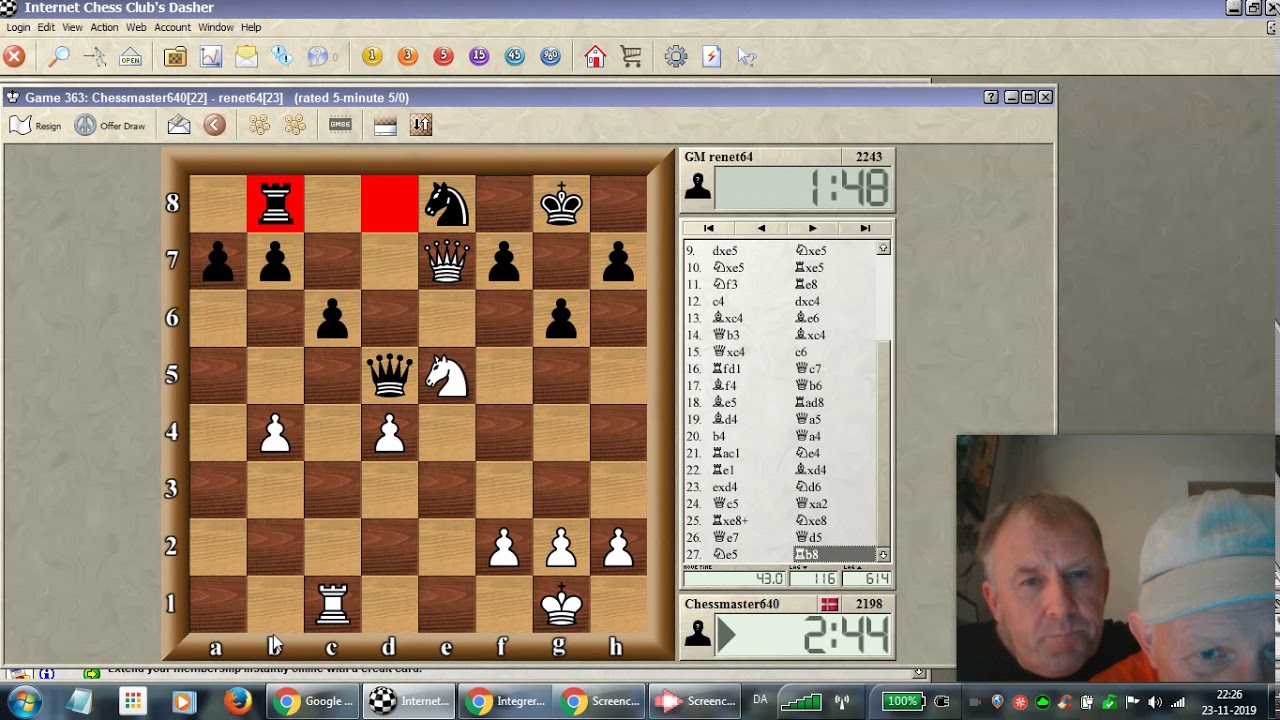The image size is (1280, 720).
Task: Click the blue 960 chess ball icon
Action: pyautogui.click(x=550, y=57)
